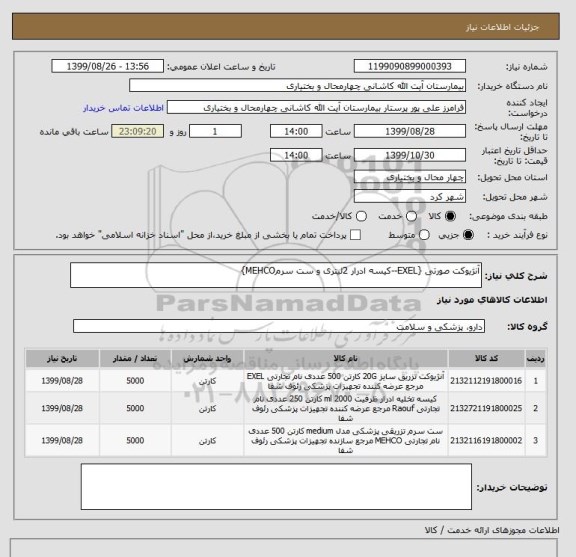Click the unit کارتن in row 2

tap(207, 409)
